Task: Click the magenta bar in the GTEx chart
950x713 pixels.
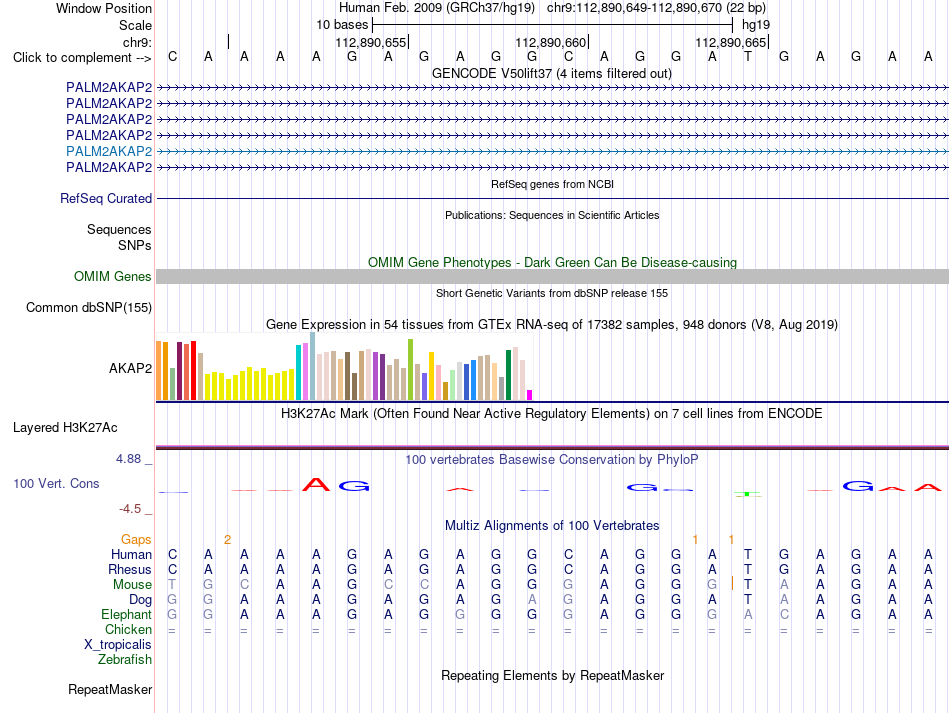Action: 530,395
